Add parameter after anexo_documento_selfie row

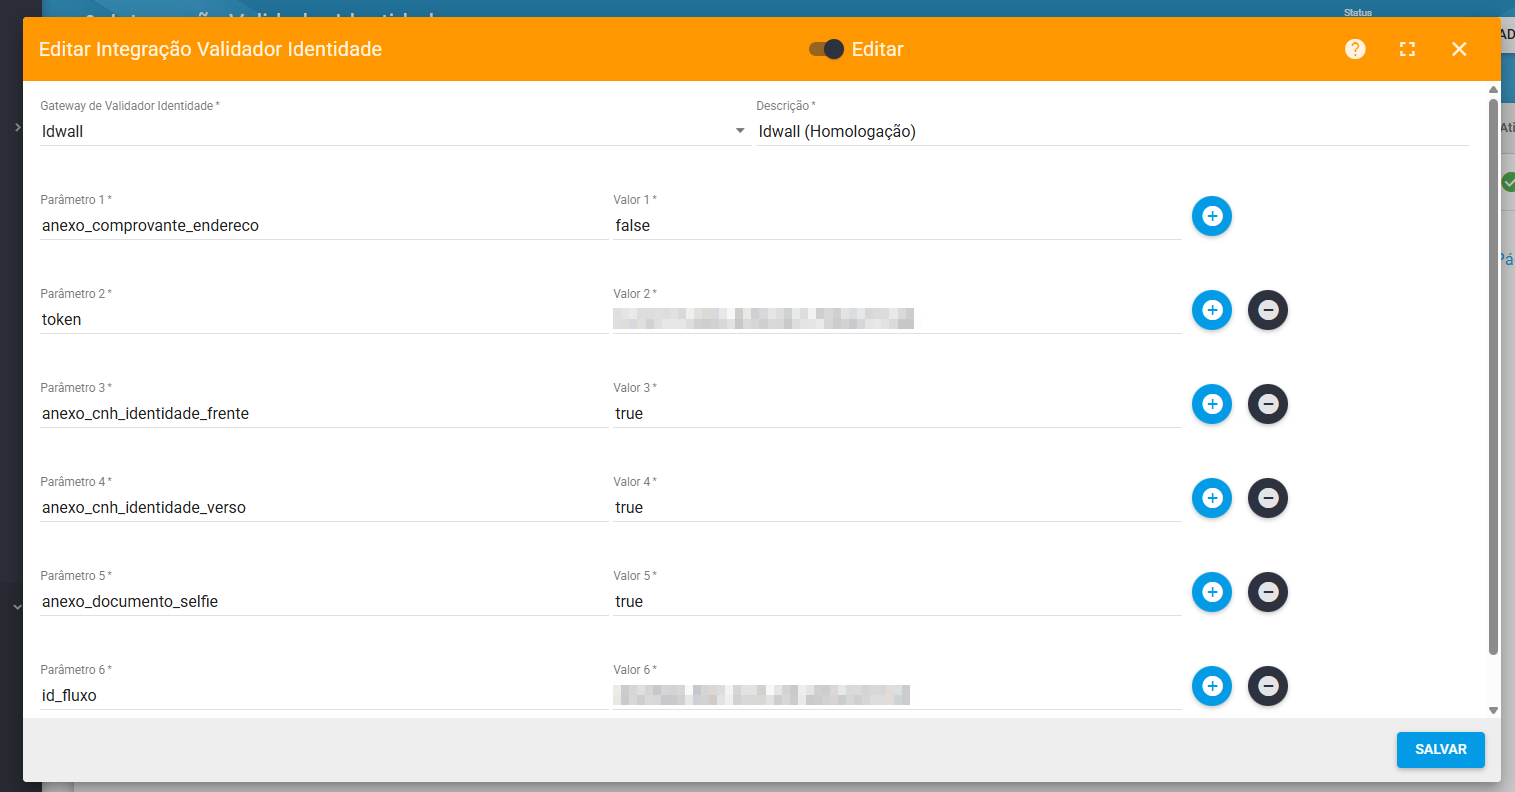[x=1212, y=592]
